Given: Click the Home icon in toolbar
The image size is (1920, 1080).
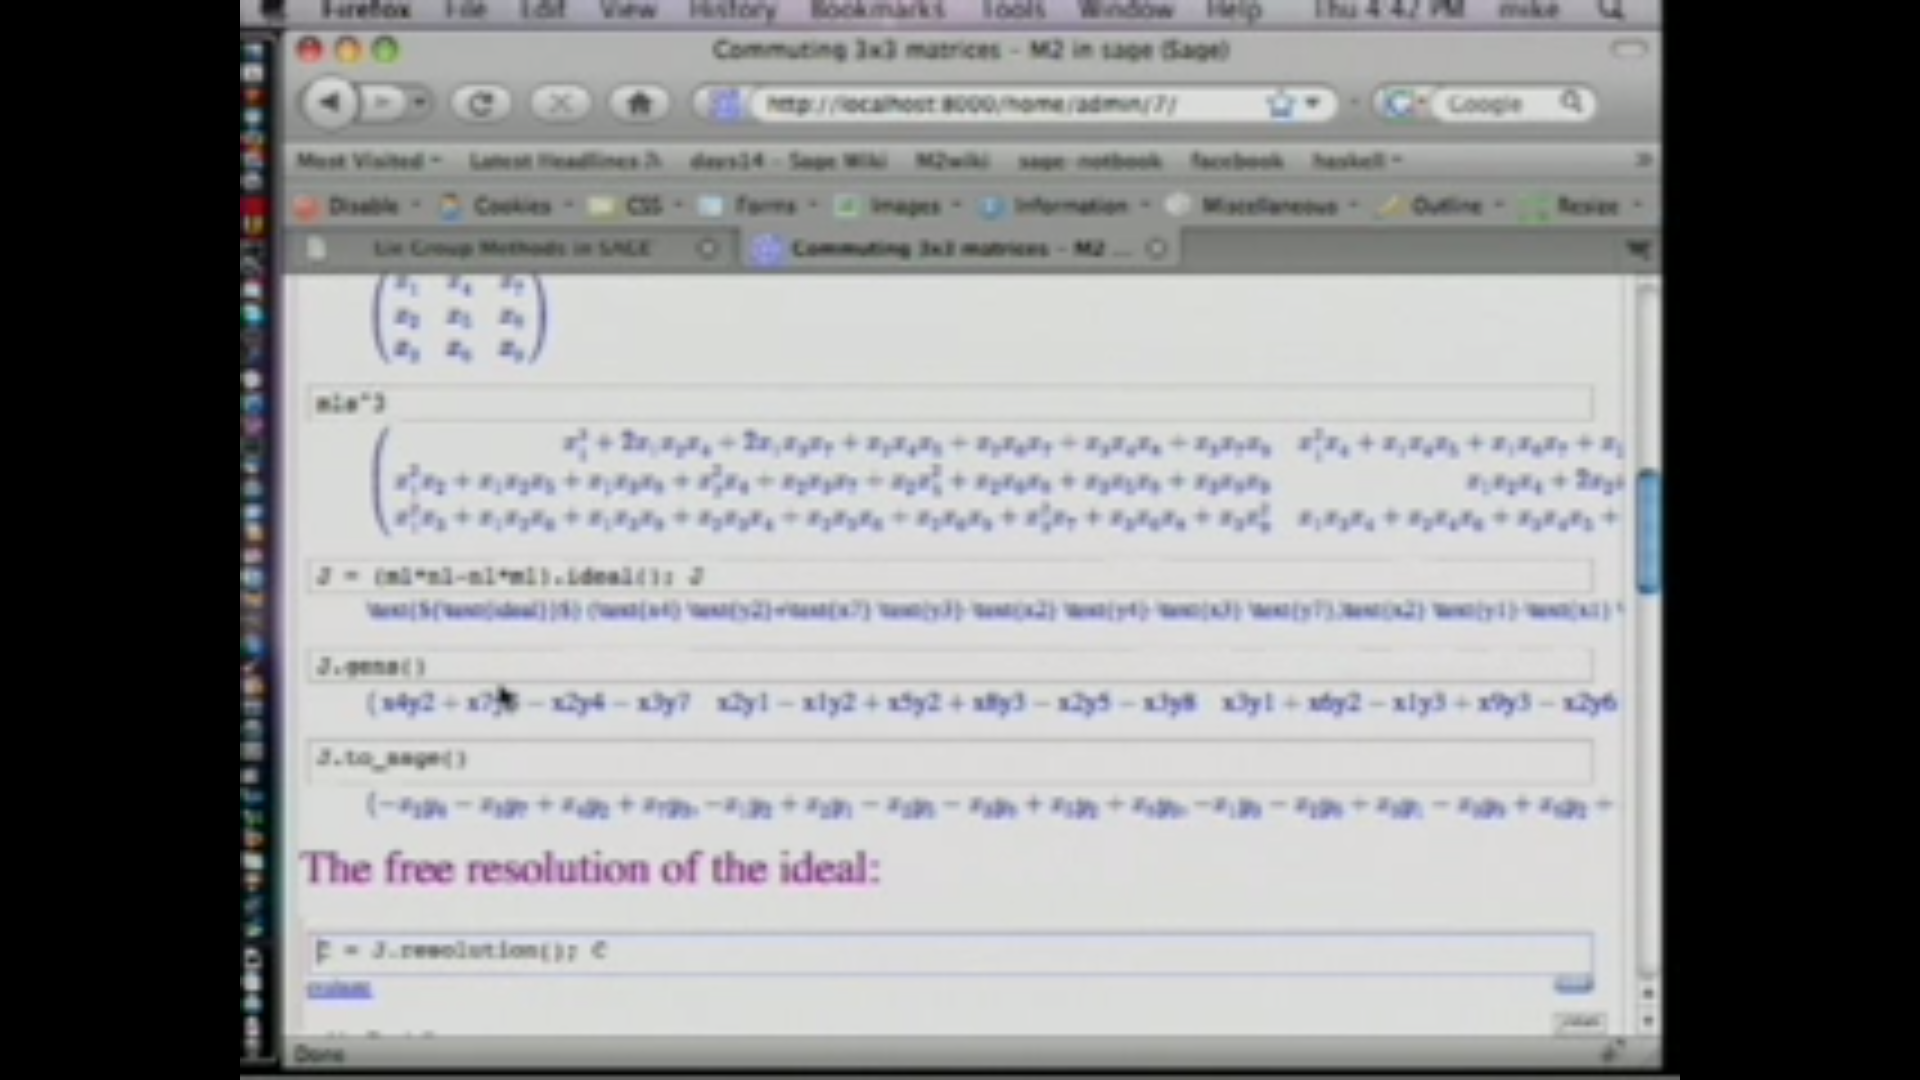Looking at the screenshot, I should (x=639, y=103).
